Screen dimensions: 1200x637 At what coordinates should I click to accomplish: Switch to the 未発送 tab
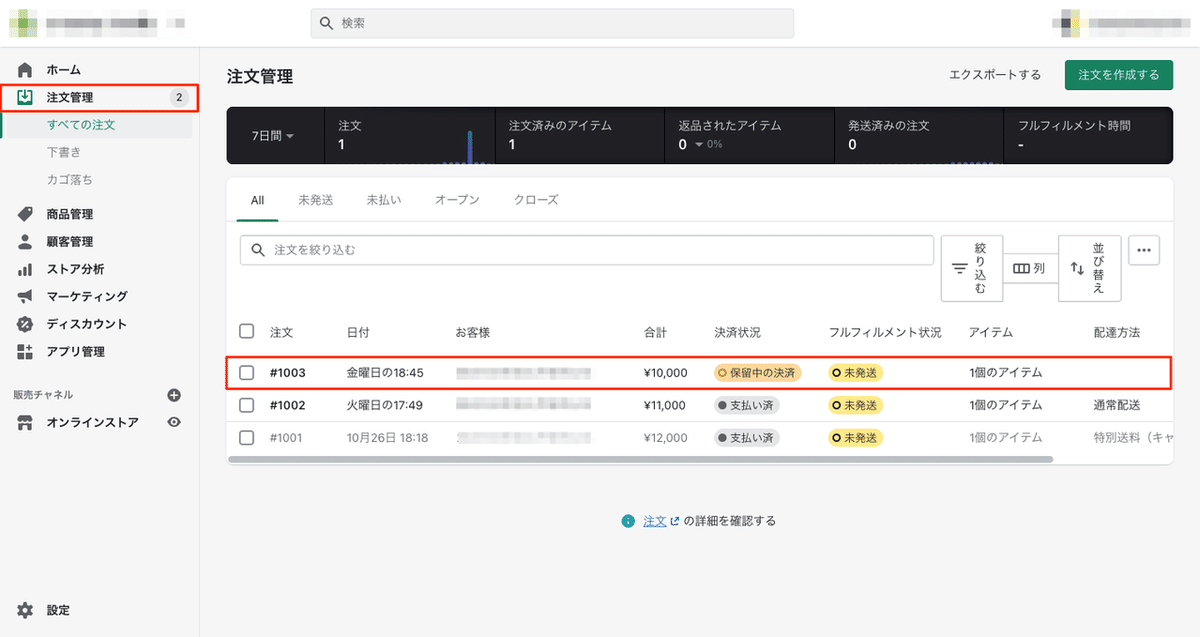coord(315,200)
